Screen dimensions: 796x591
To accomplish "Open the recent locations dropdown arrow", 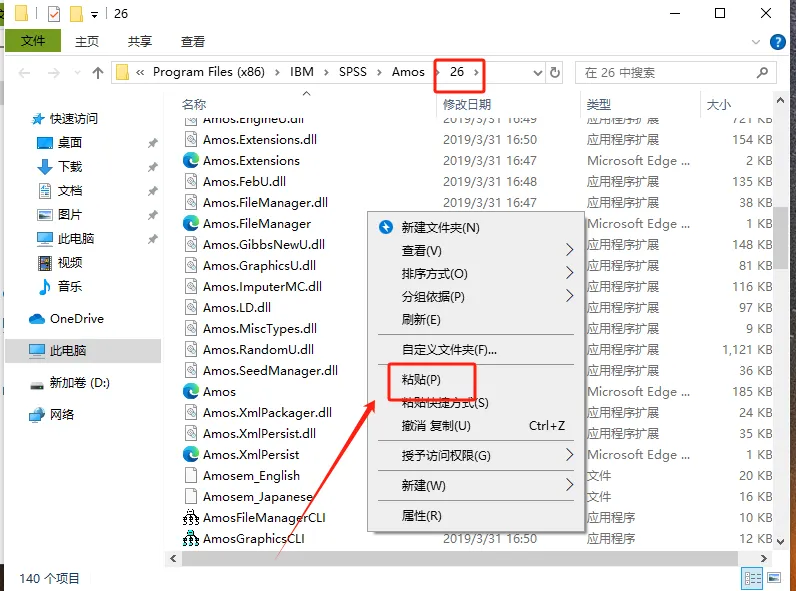I will pyautogui.click(x=77, y=73).
